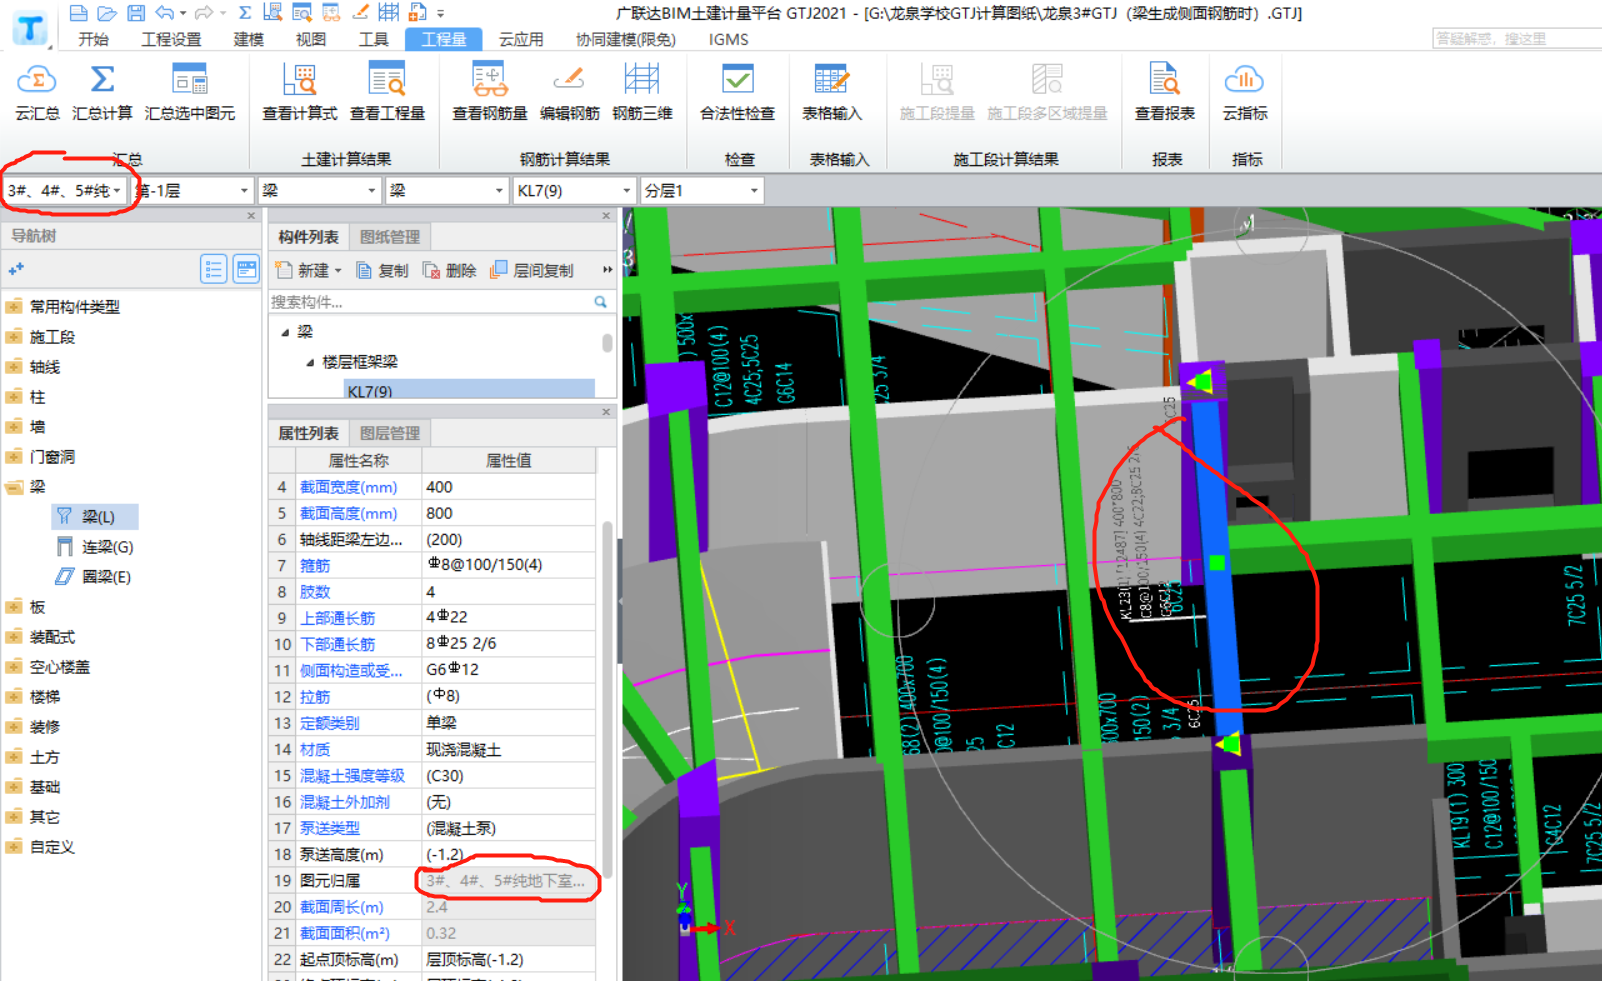1602x981 pixels.
Task: Open the 视图 ribbon tab
Action: [310, 39]
